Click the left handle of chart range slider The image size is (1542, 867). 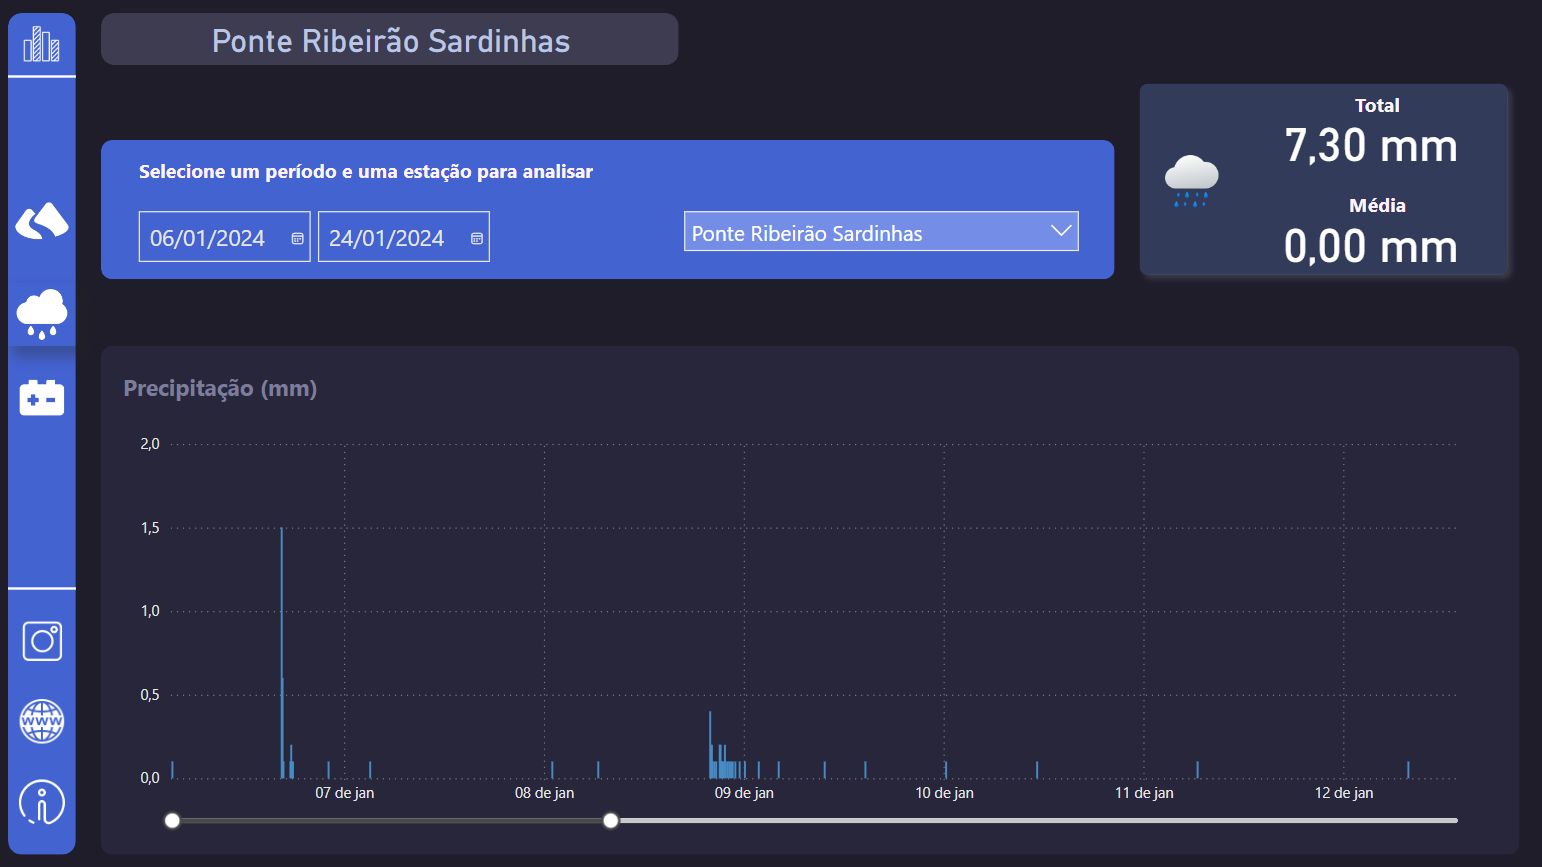tap(172, 820)
